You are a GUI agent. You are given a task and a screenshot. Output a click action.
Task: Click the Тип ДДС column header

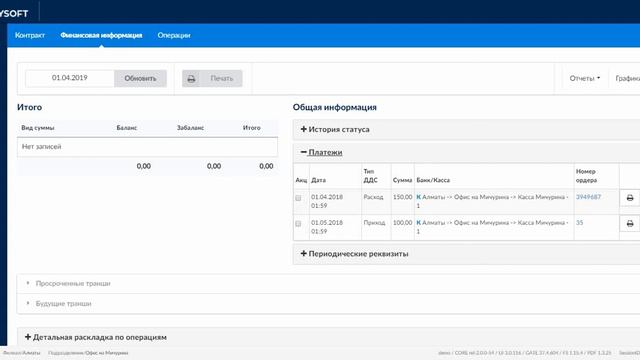tap(371, 176)
